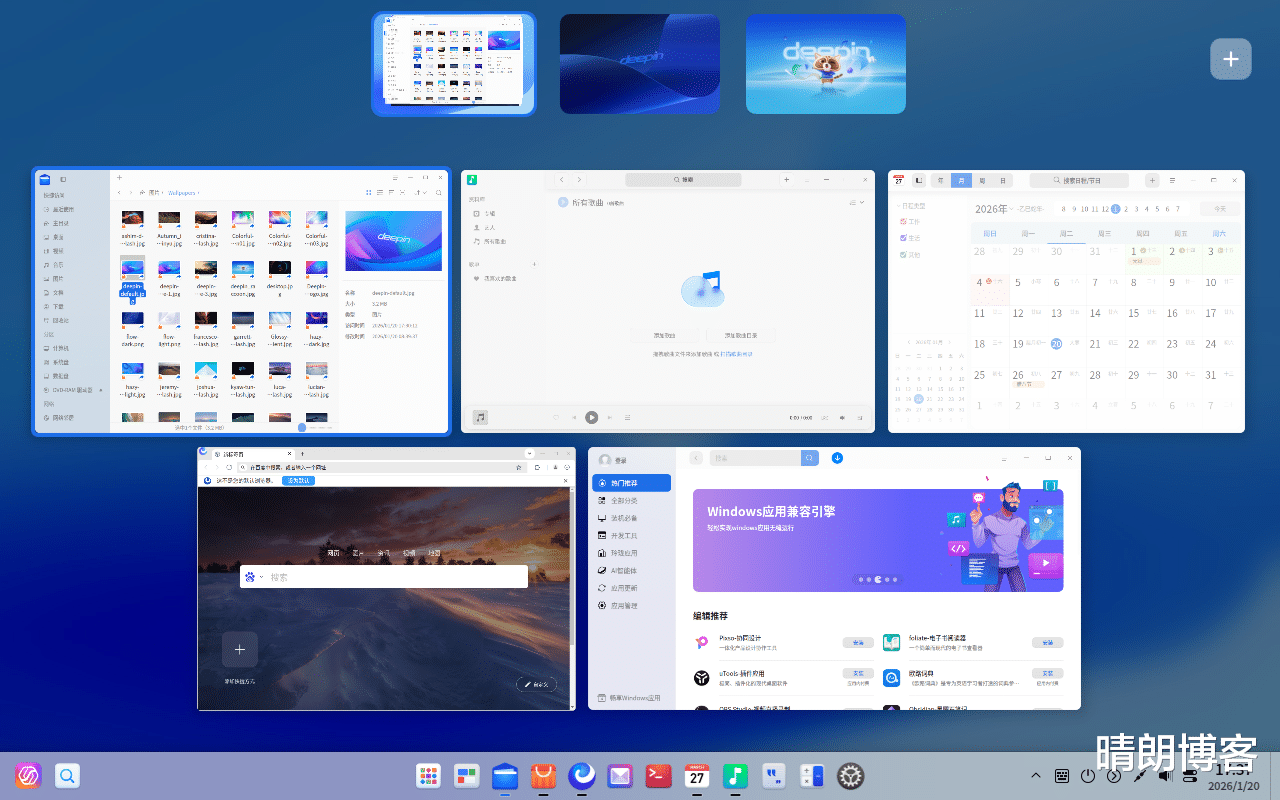Install uTools from the App Store list
This screenshot has width=1280, height=800.
point(858,674)
